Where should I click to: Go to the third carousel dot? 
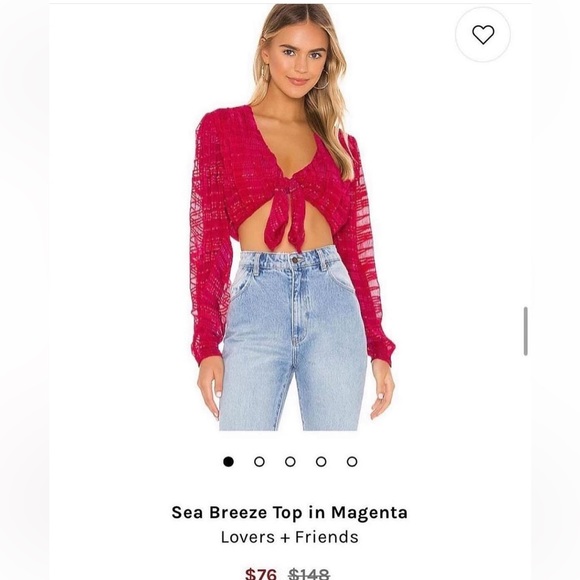point(290,462)
